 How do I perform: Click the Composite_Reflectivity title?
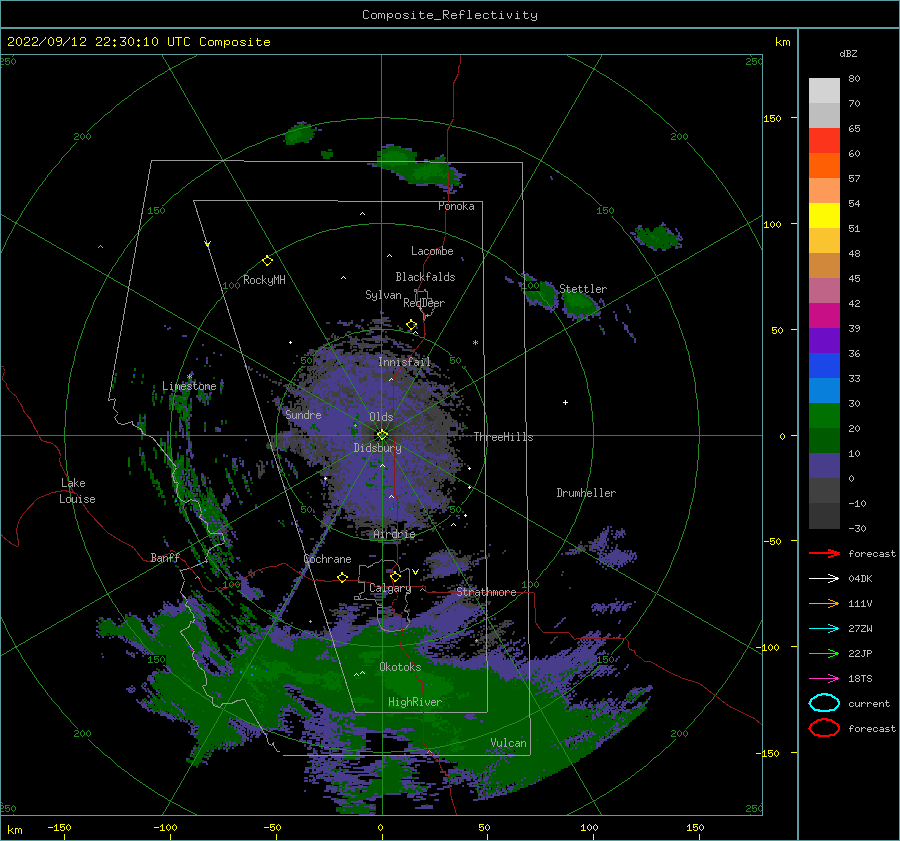450,15
